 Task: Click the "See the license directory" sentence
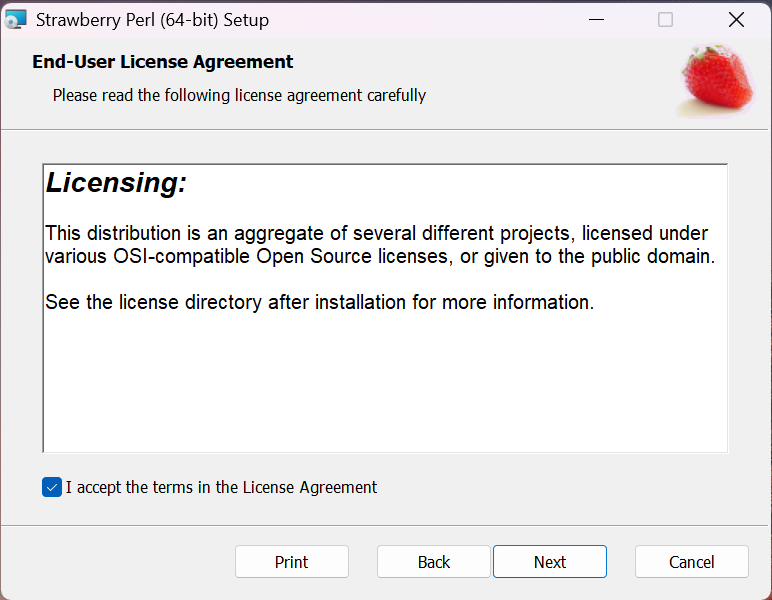319,302
